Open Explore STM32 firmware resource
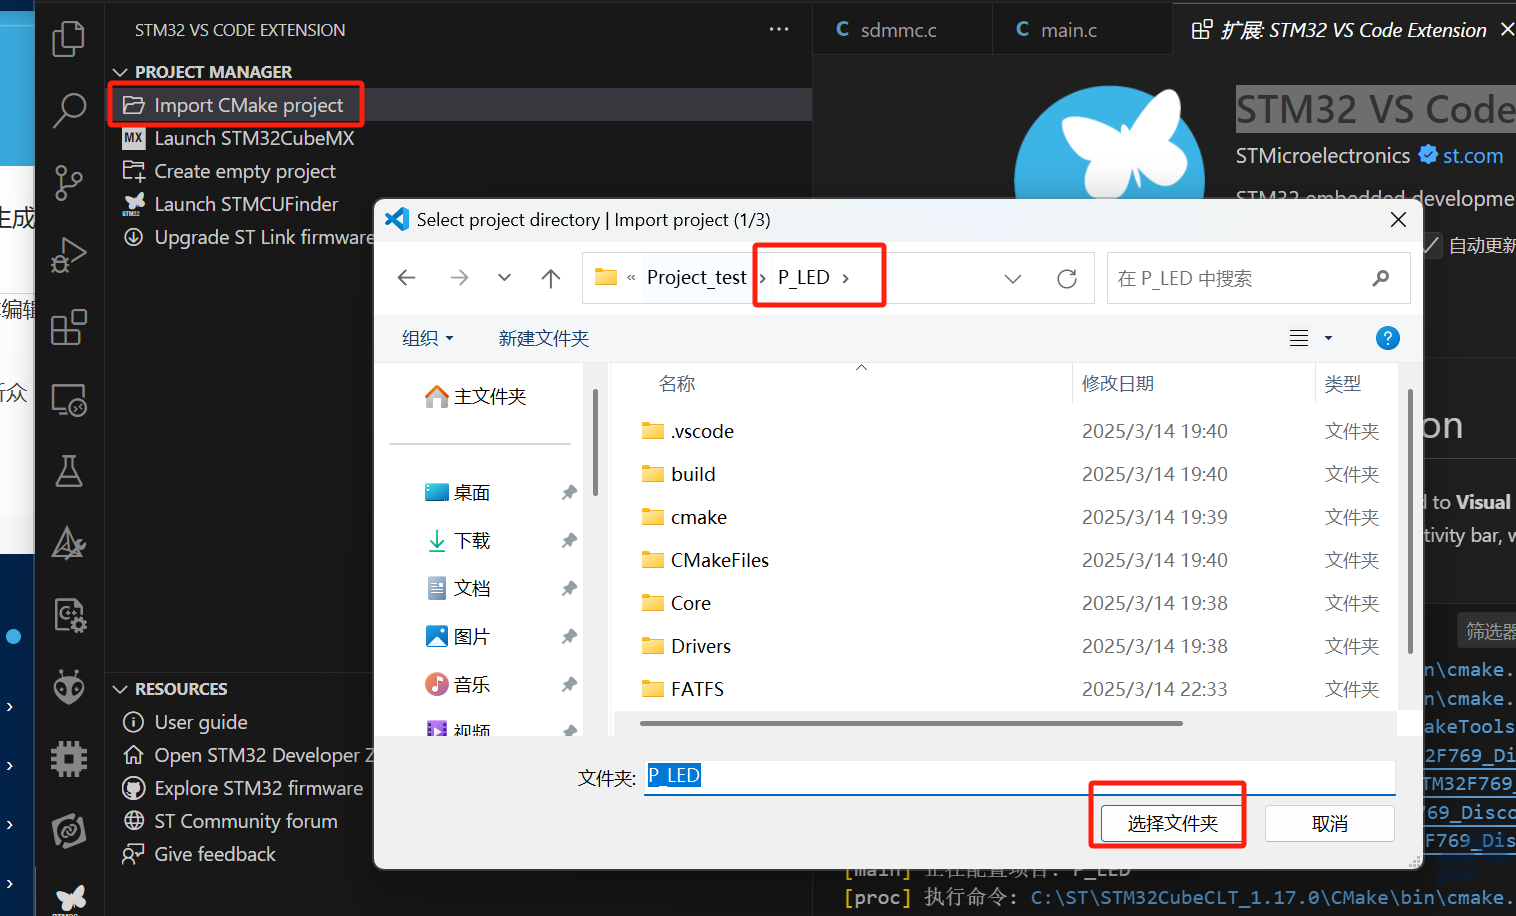 (243, 788)
